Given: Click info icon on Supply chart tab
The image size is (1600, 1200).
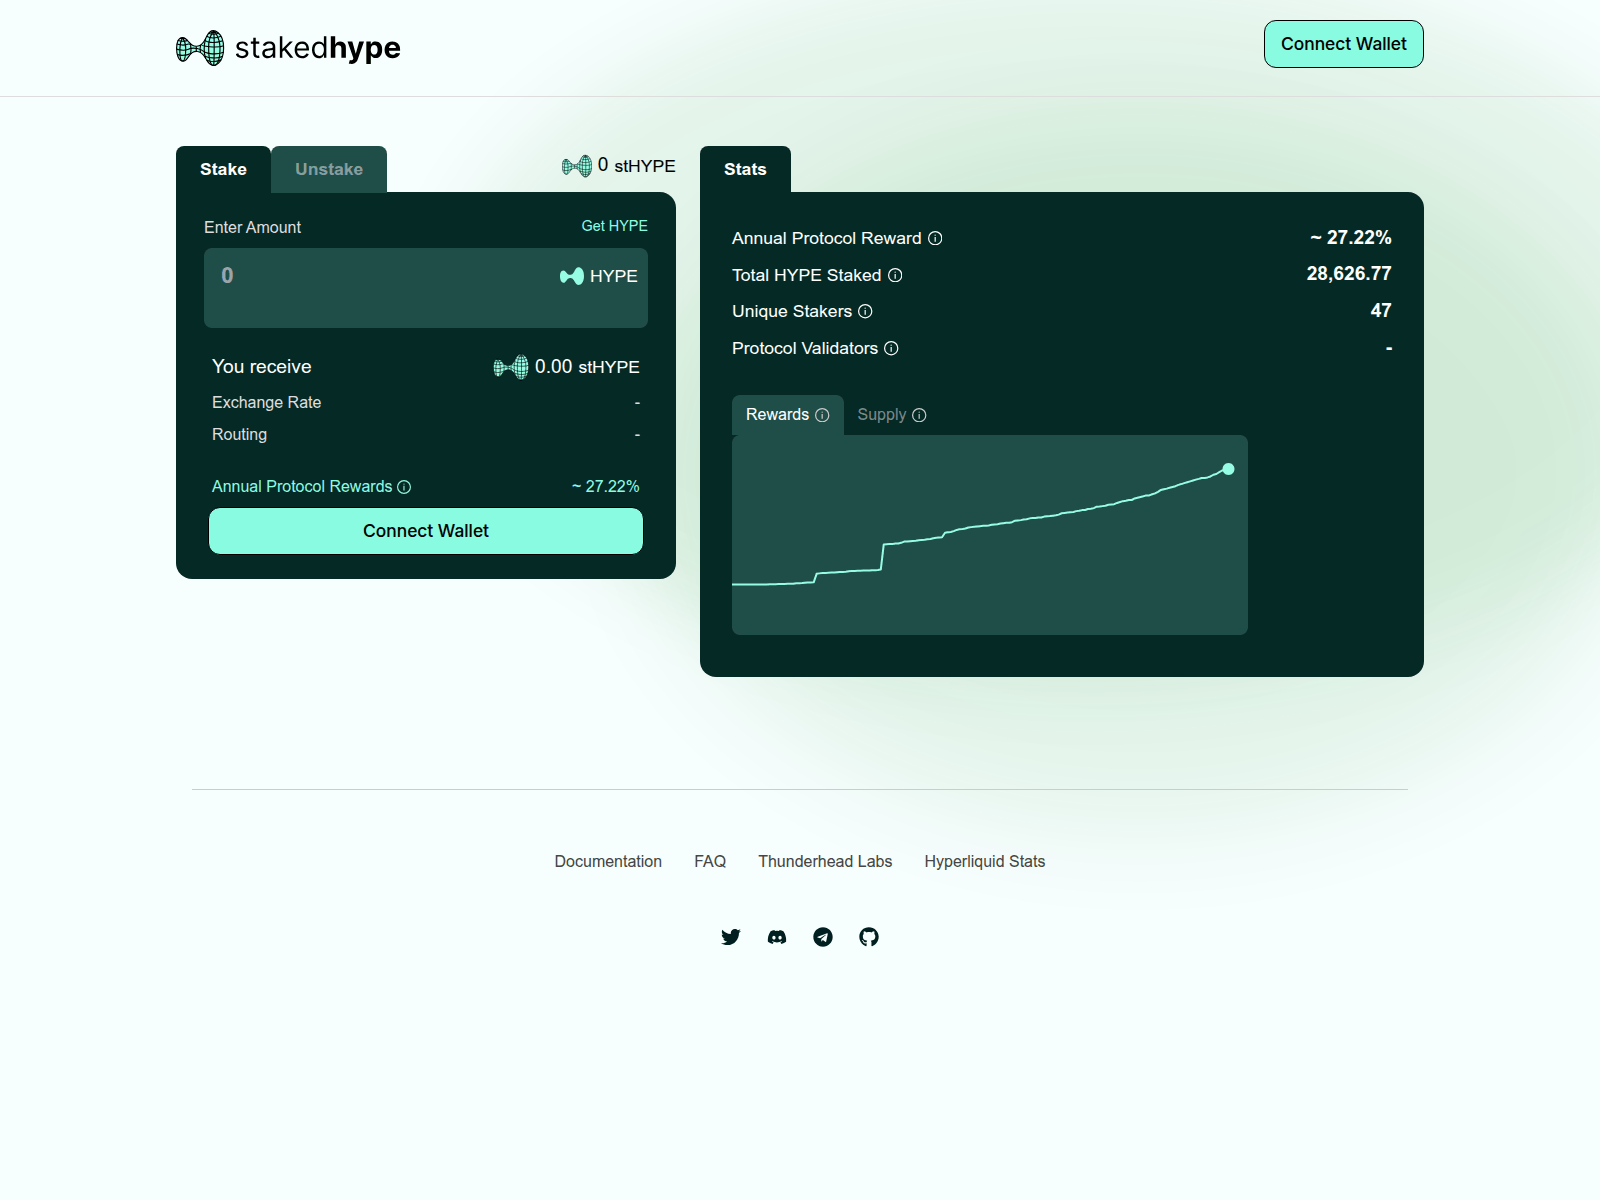Looking at the screenshot, I should click(919, 415).
